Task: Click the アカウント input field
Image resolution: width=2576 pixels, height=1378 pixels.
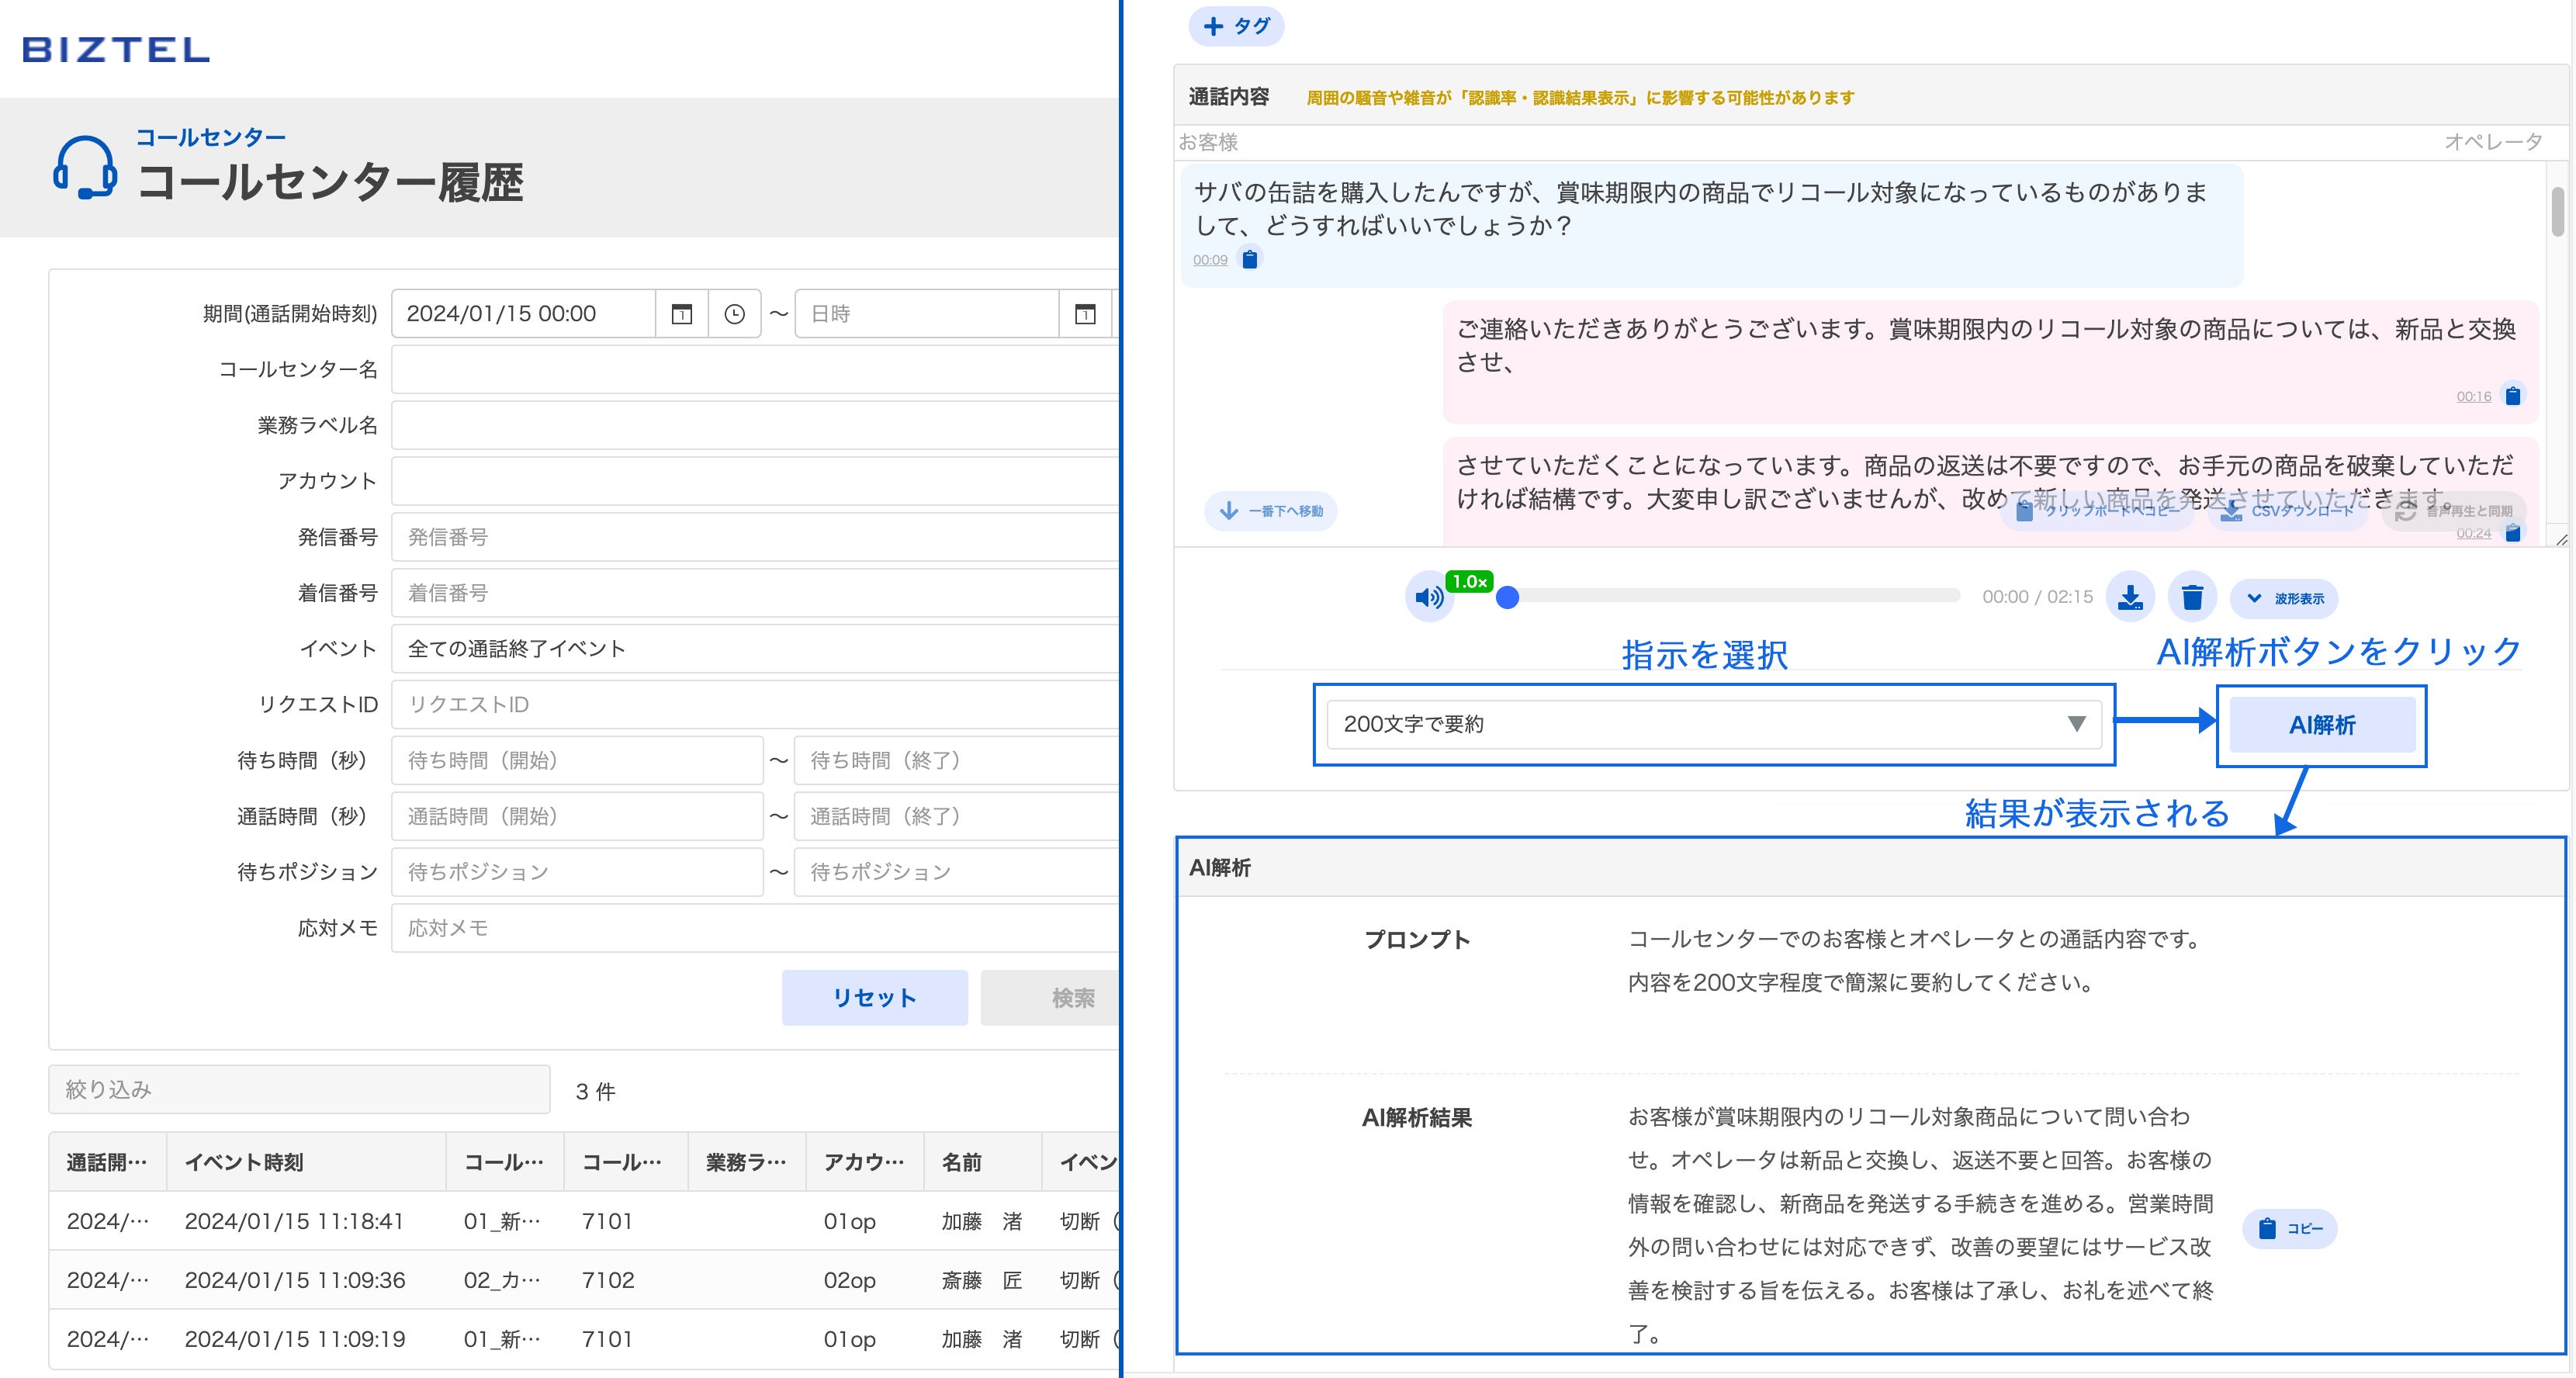Action: click(x=755, y=481)
